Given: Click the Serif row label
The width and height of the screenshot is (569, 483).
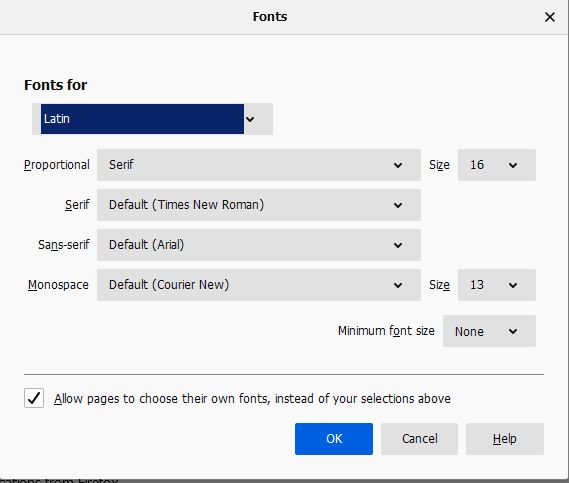Looking at the screenshot, I should [77, 205].
